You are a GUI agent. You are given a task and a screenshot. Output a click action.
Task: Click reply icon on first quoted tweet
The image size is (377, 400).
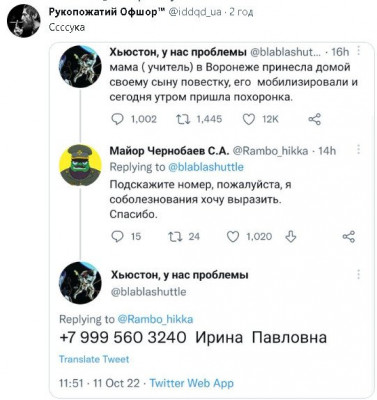tap(117, 119)
